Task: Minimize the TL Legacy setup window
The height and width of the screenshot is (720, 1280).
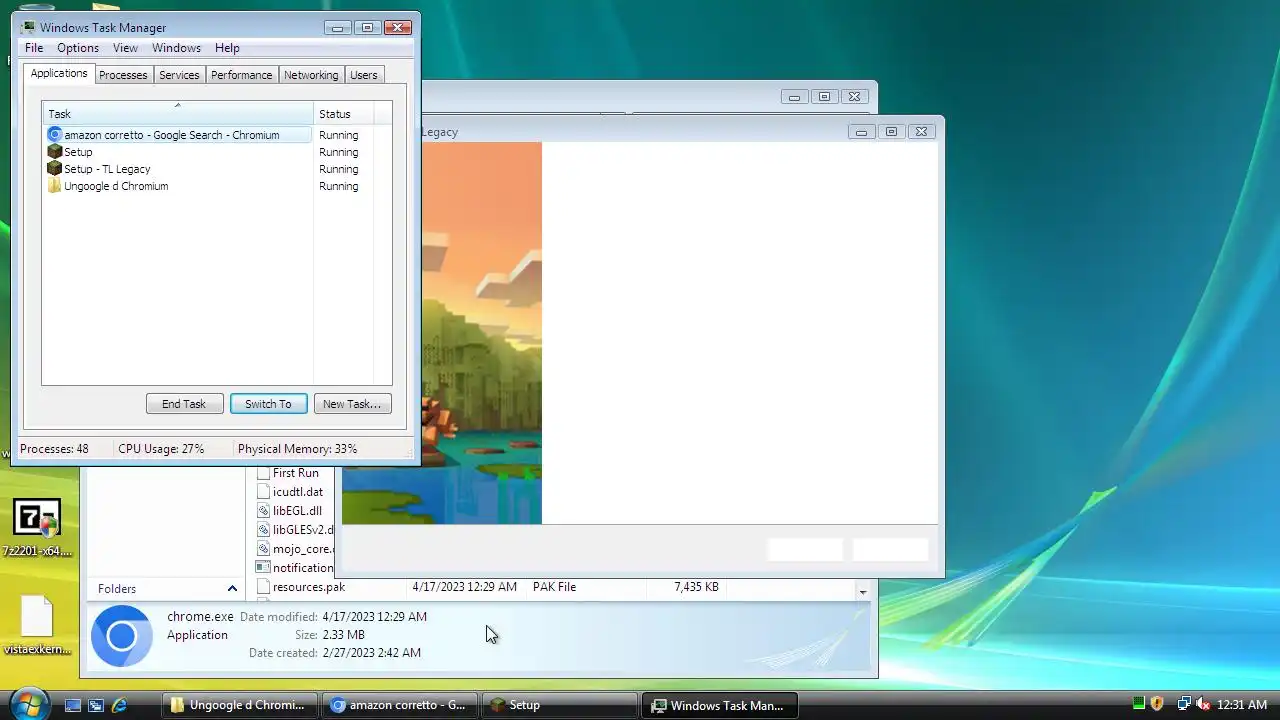Action: (x=861, y=131)
